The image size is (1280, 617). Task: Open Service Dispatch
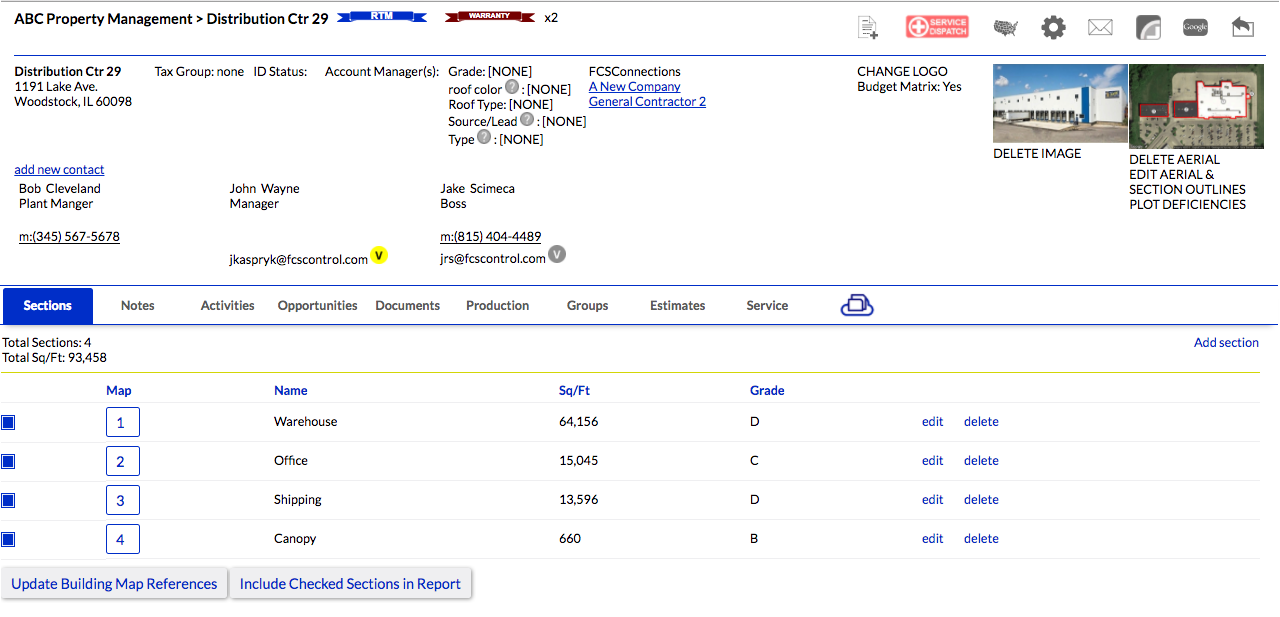(x=937, y=27)
